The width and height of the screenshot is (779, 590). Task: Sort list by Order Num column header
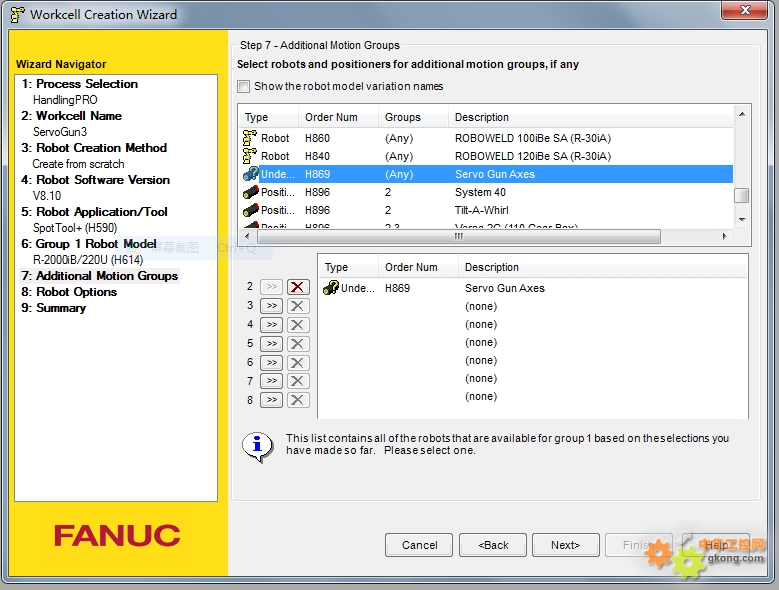point(330,117)
